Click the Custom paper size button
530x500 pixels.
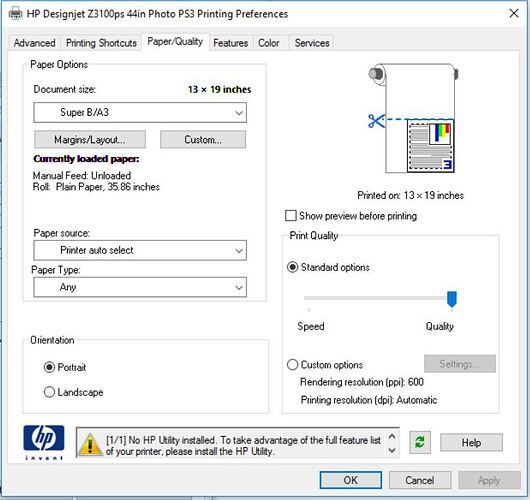(x=203, y=140)
